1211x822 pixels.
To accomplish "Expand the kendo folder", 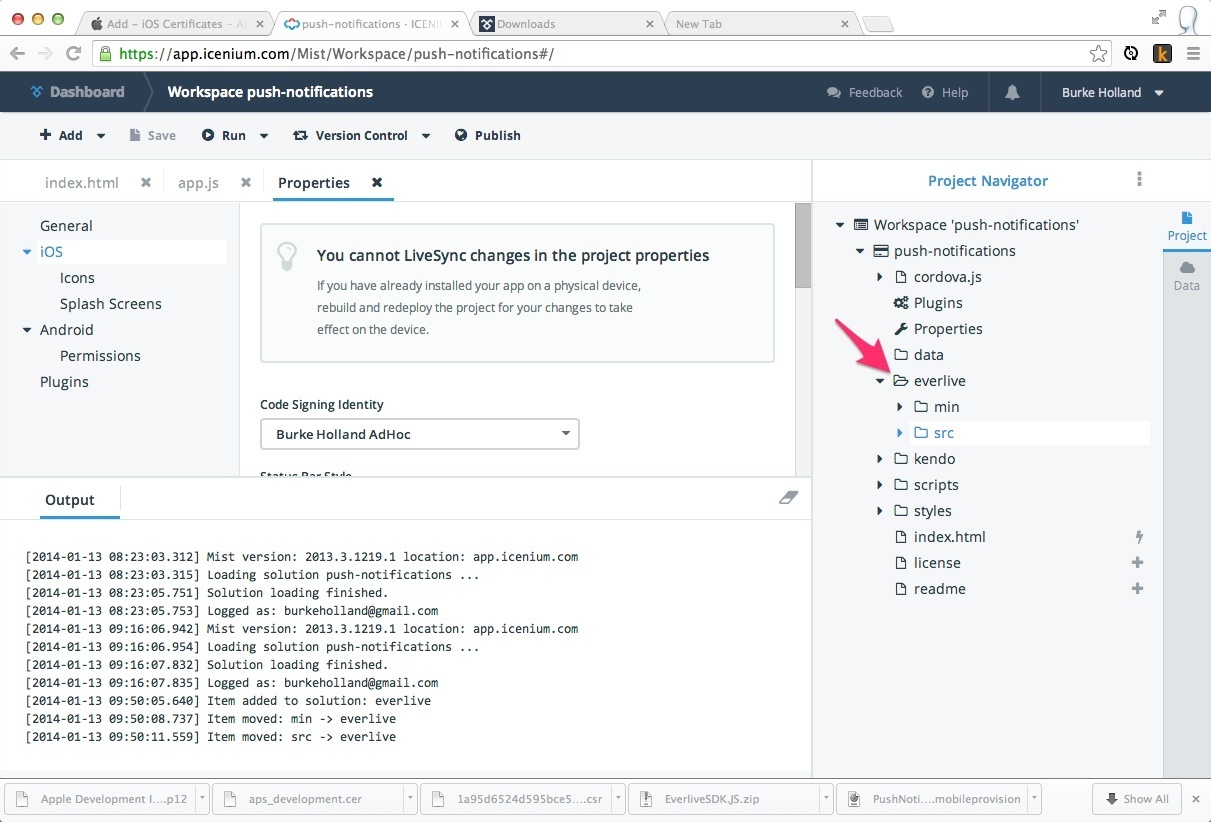I will point(880,459).
